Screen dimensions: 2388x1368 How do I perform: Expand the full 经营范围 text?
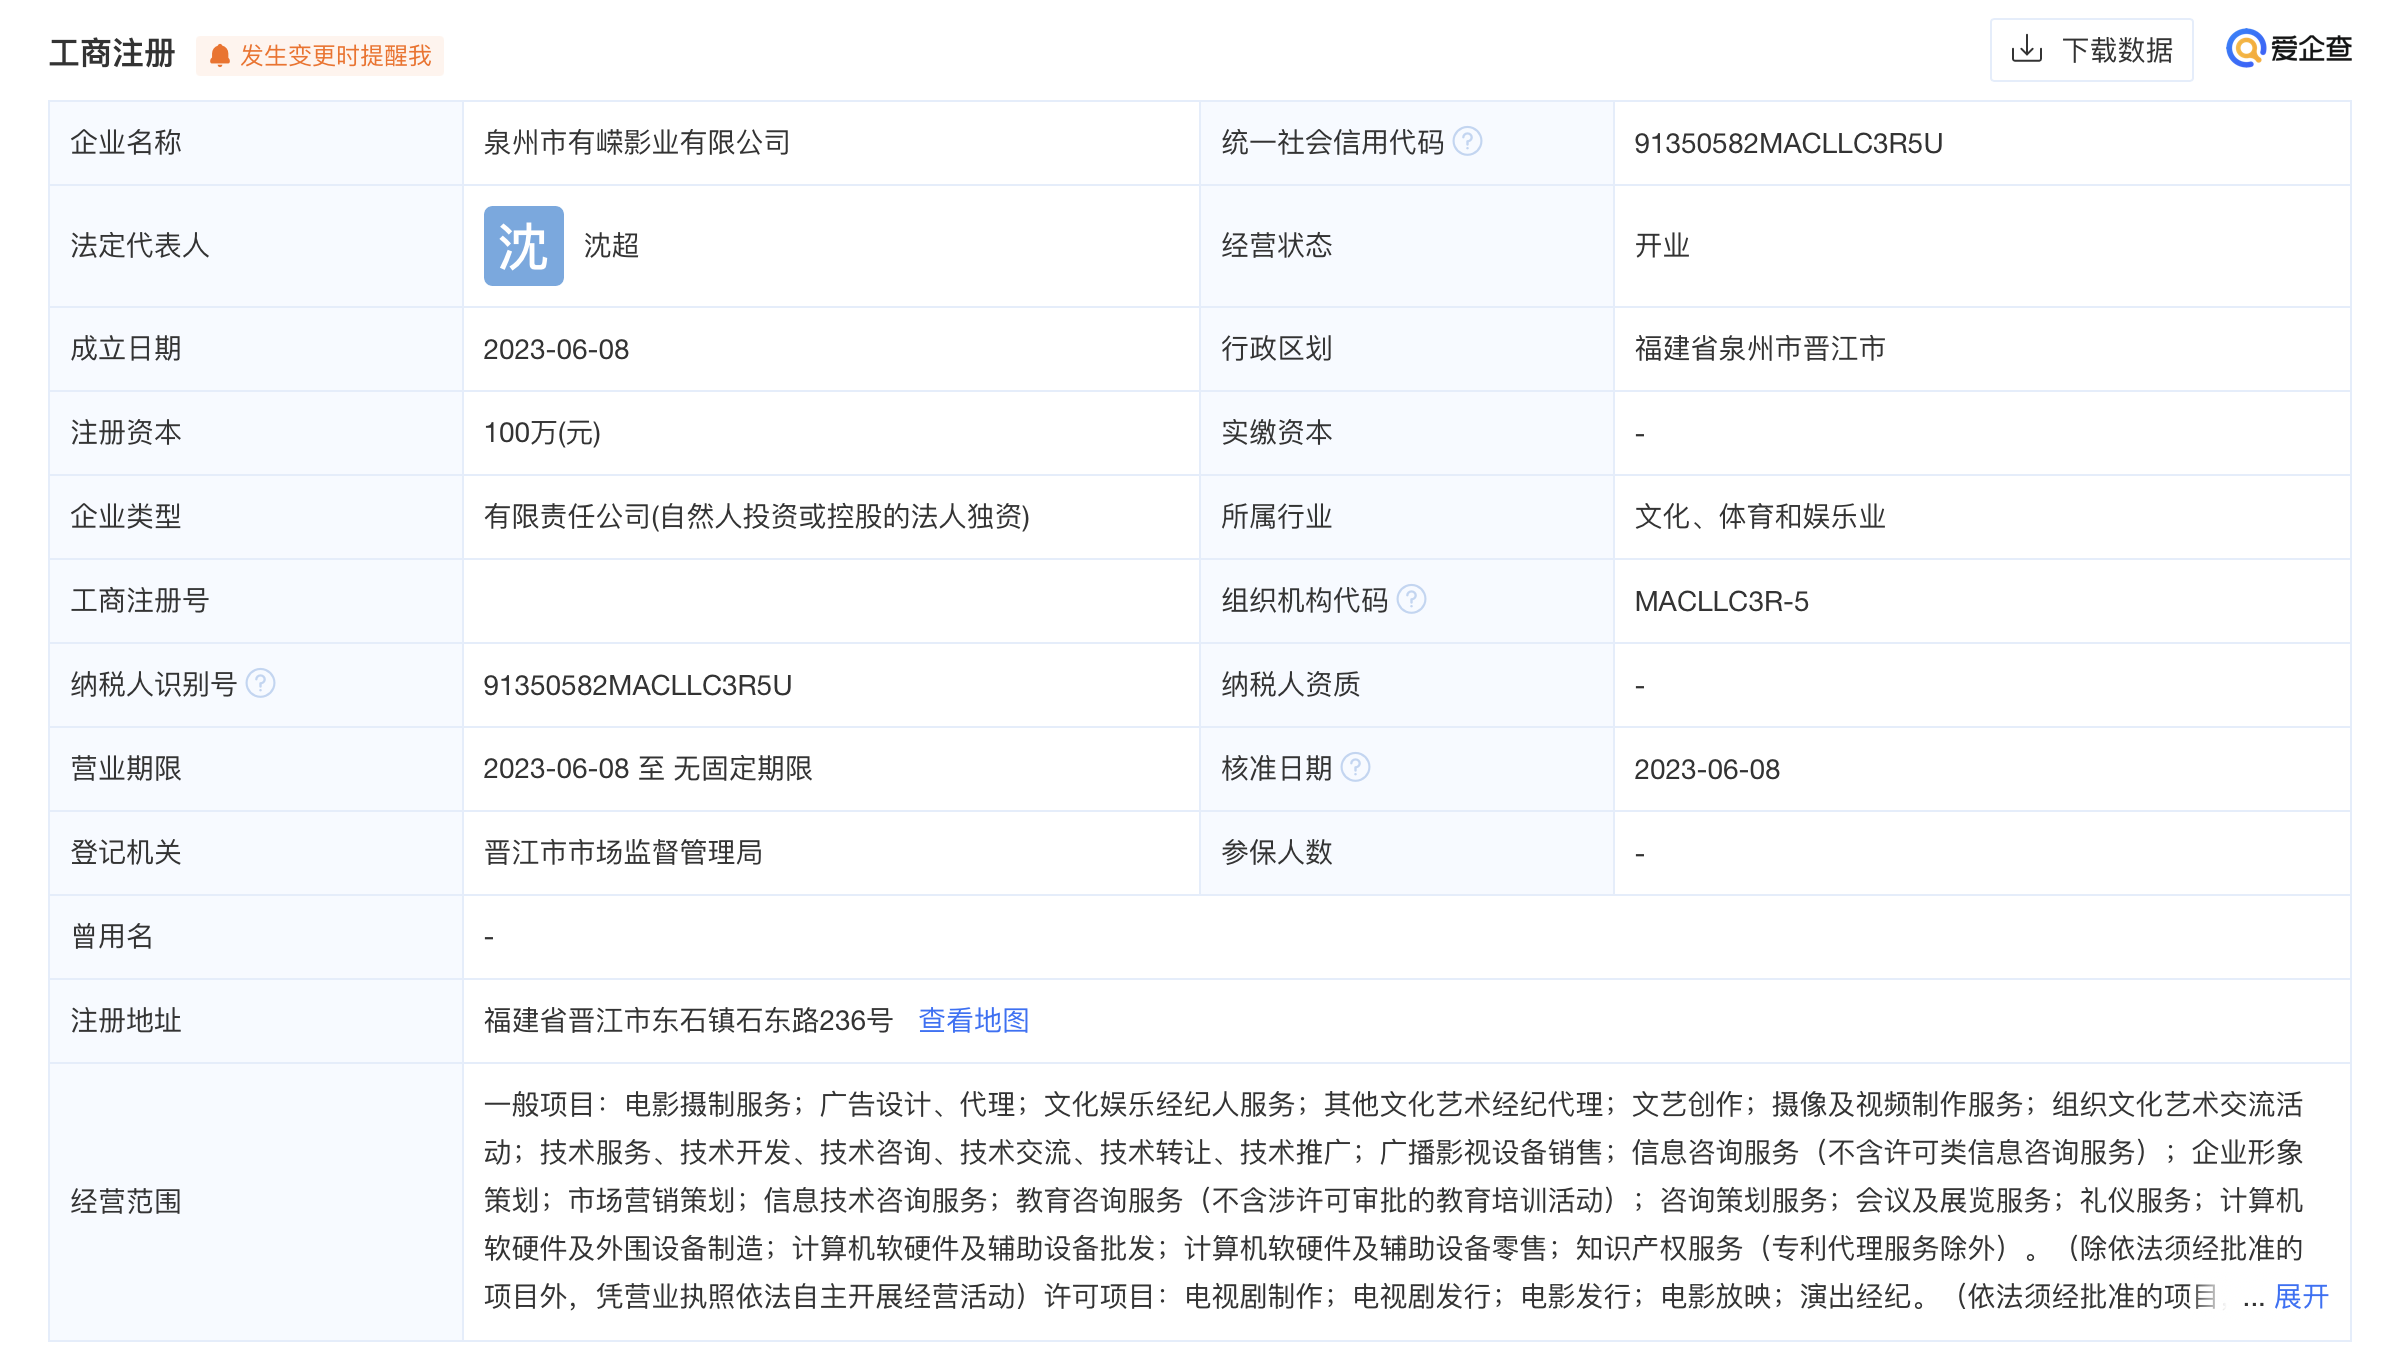[x=2300, y=1296]
